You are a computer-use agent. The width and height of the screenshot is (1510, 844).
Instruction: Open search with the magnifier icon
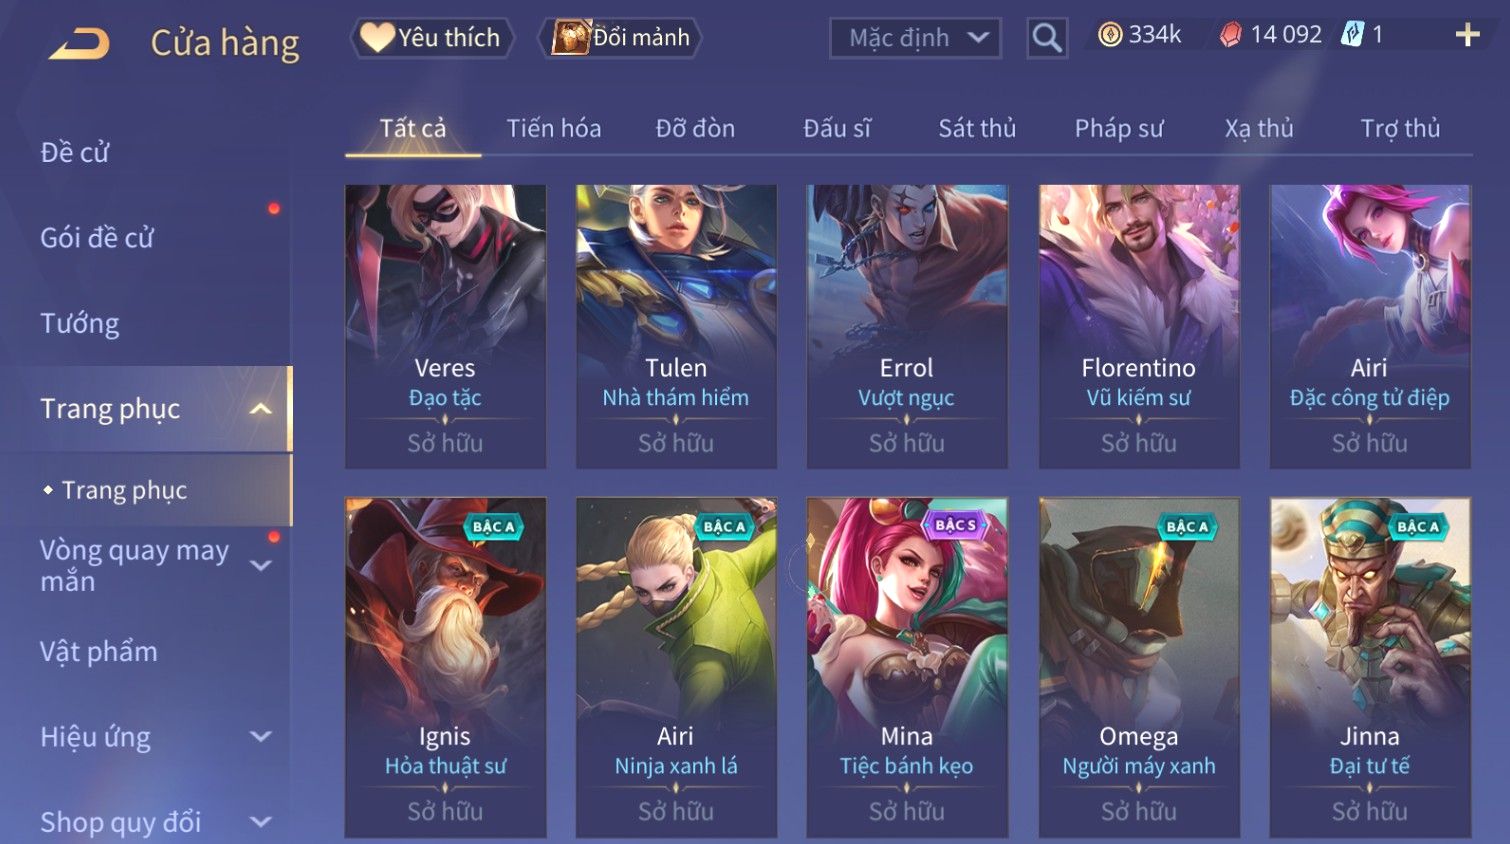tap(1047, 38)
